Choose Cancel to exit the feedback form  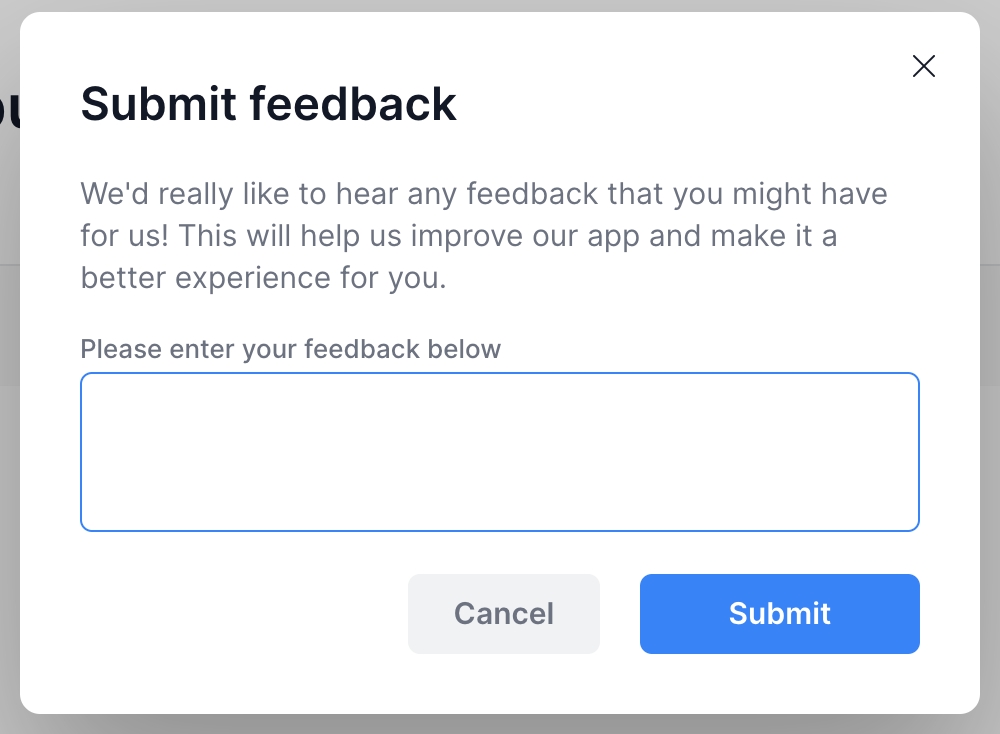tap(503, 613)
